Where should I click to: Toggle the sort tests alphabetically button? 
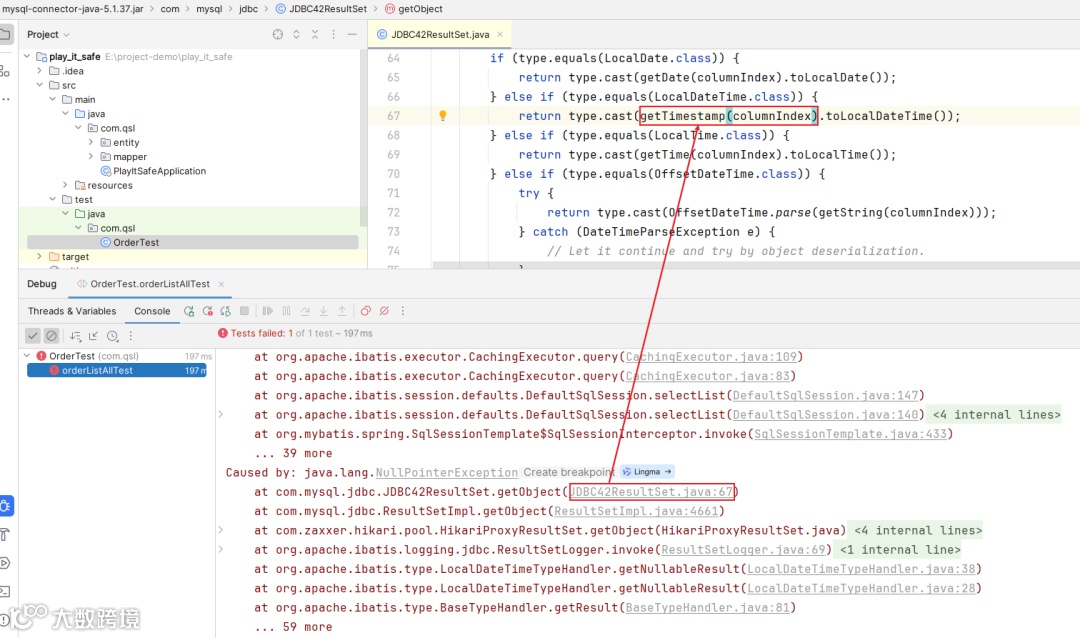75,336
